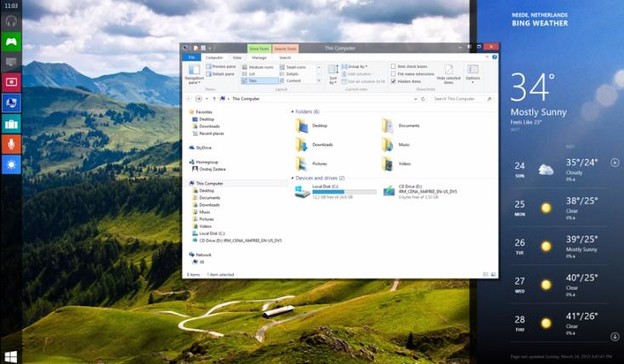Open the File ribbon tab

pos(191,58)
